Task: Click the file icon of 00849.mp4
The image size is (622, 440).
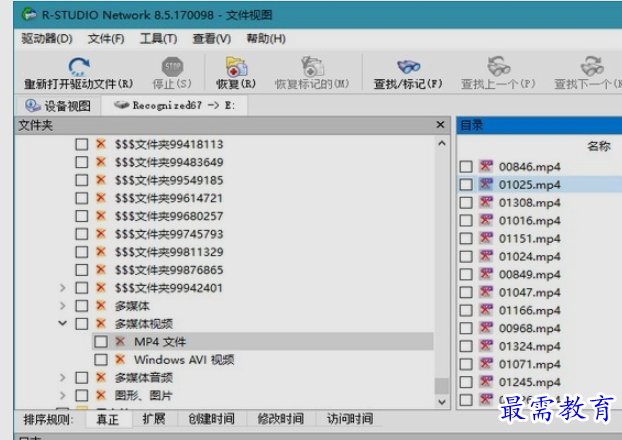Action: (x=486, y=274)
